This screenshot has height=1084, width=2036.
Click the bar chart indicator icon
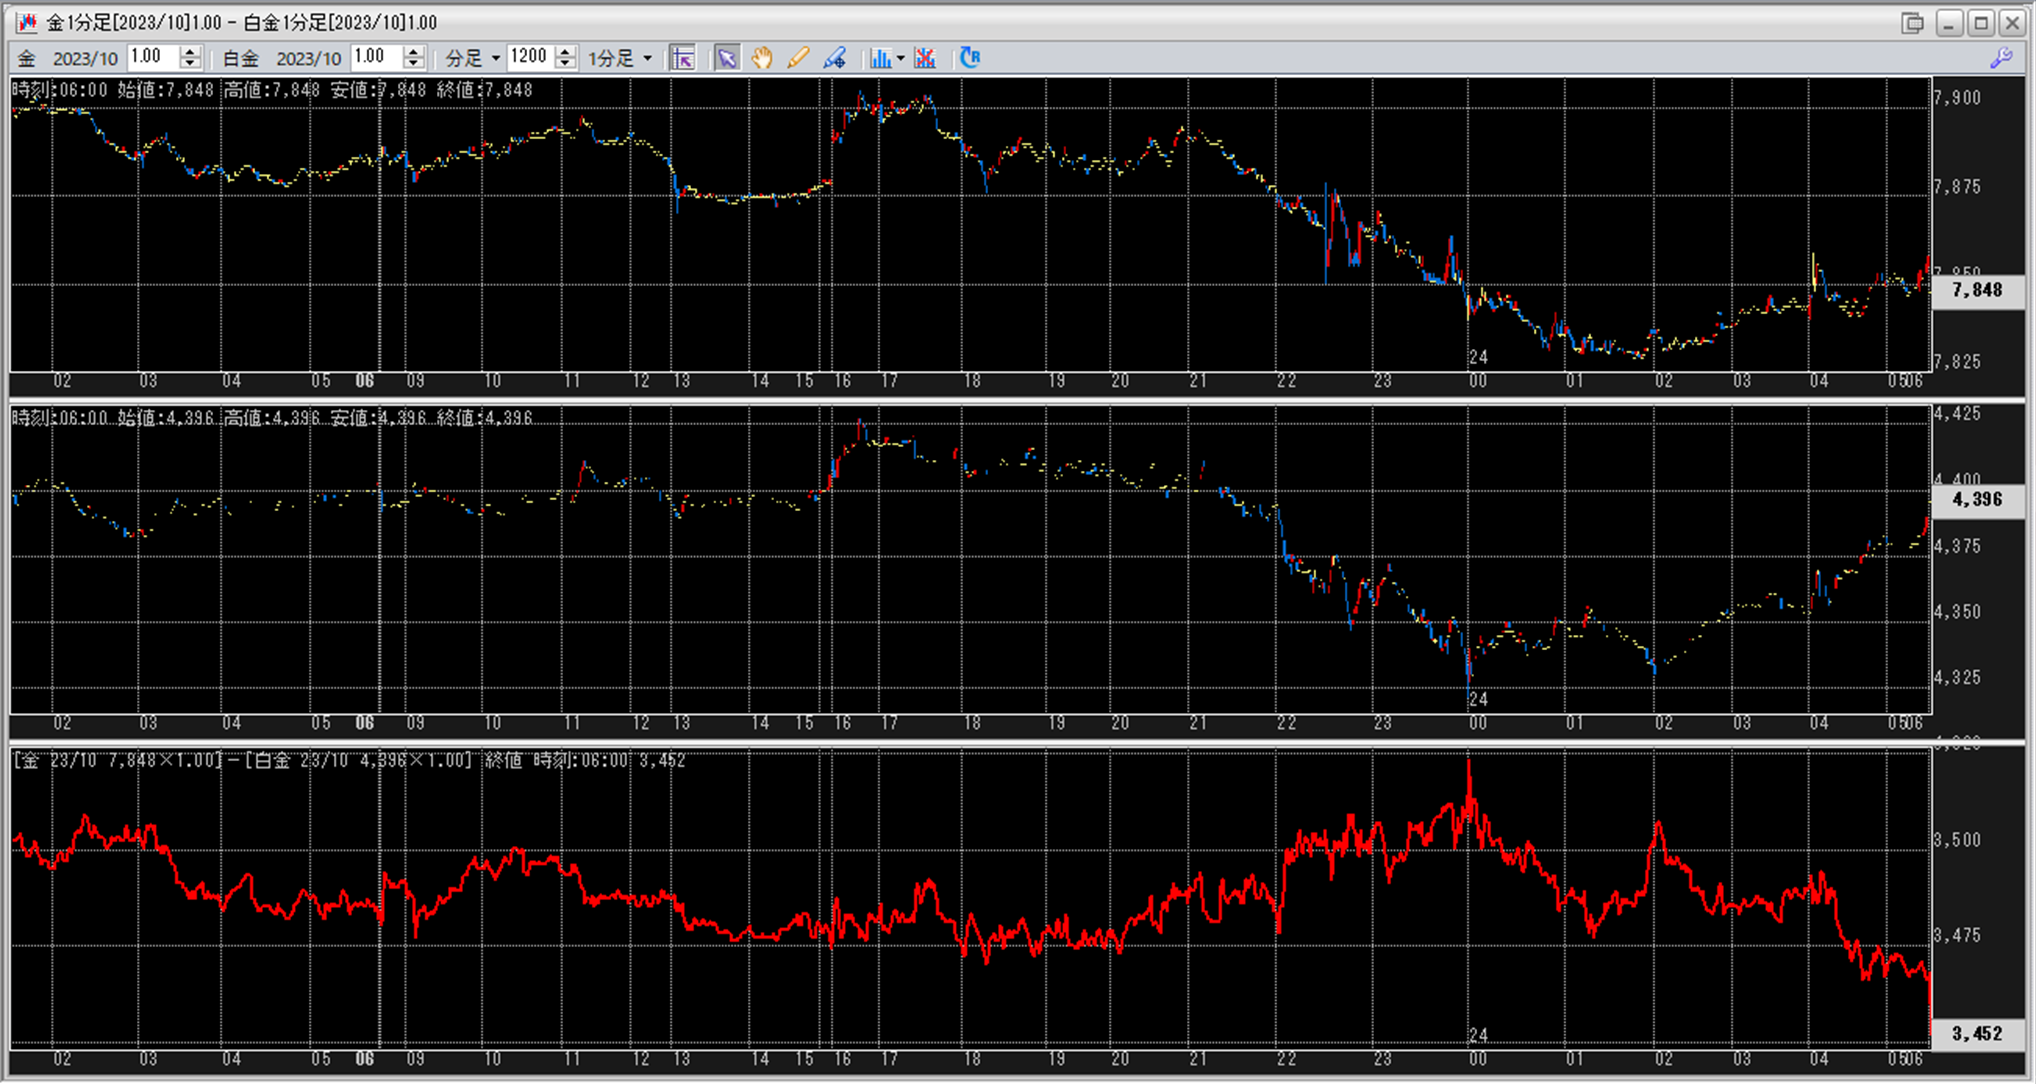point(880,58)
